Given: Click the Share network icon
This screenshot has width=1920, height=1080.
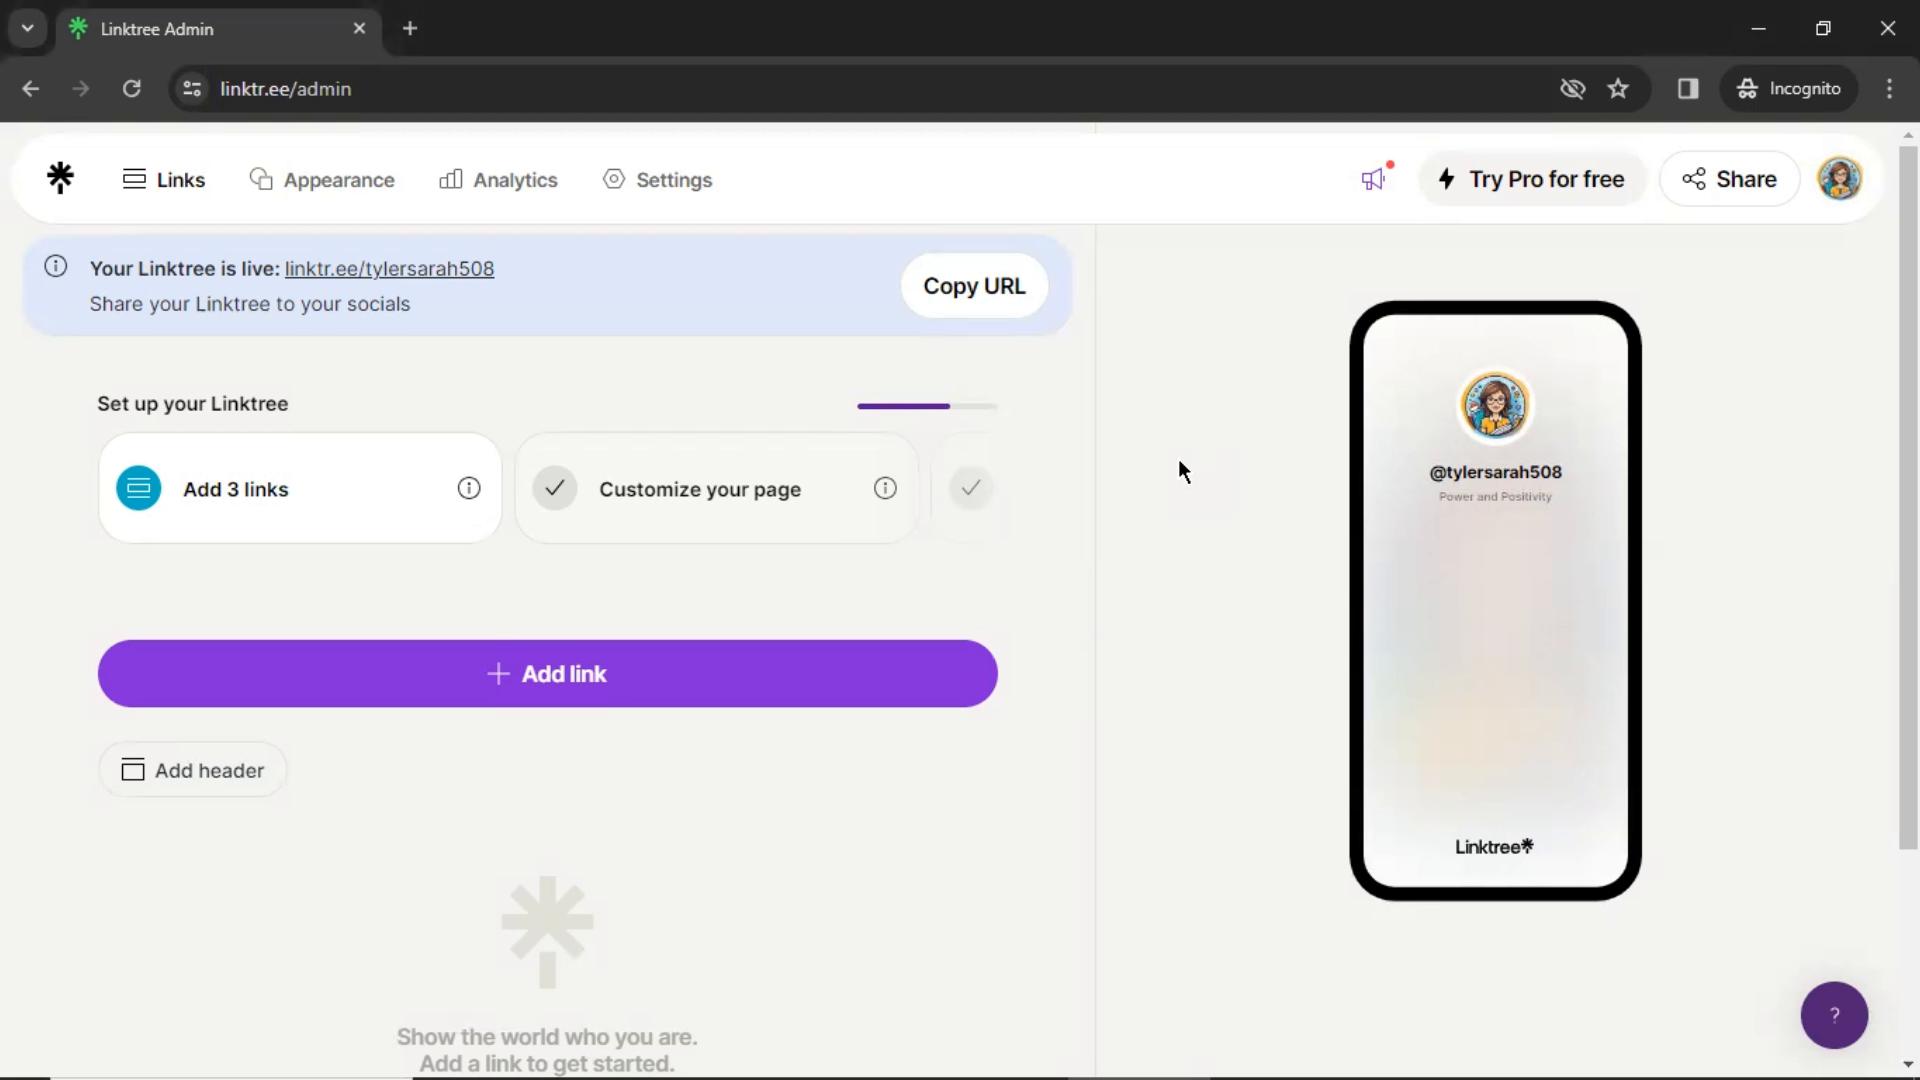Looking at the screenshot, I should tap(1695, 178).
